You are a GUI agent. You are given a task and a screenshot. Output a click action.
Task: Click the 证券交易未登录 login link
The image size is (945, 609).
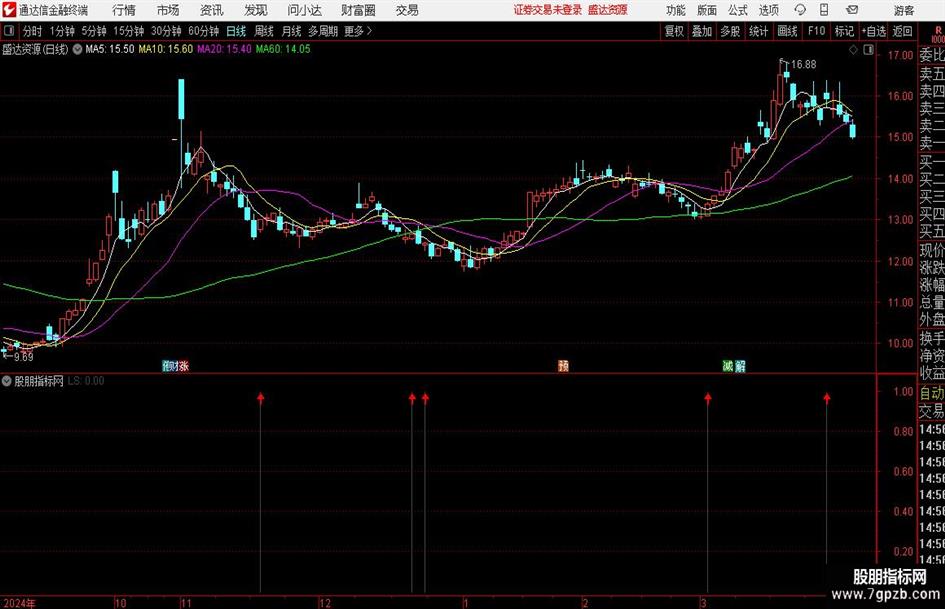click(x=547, y=10)
